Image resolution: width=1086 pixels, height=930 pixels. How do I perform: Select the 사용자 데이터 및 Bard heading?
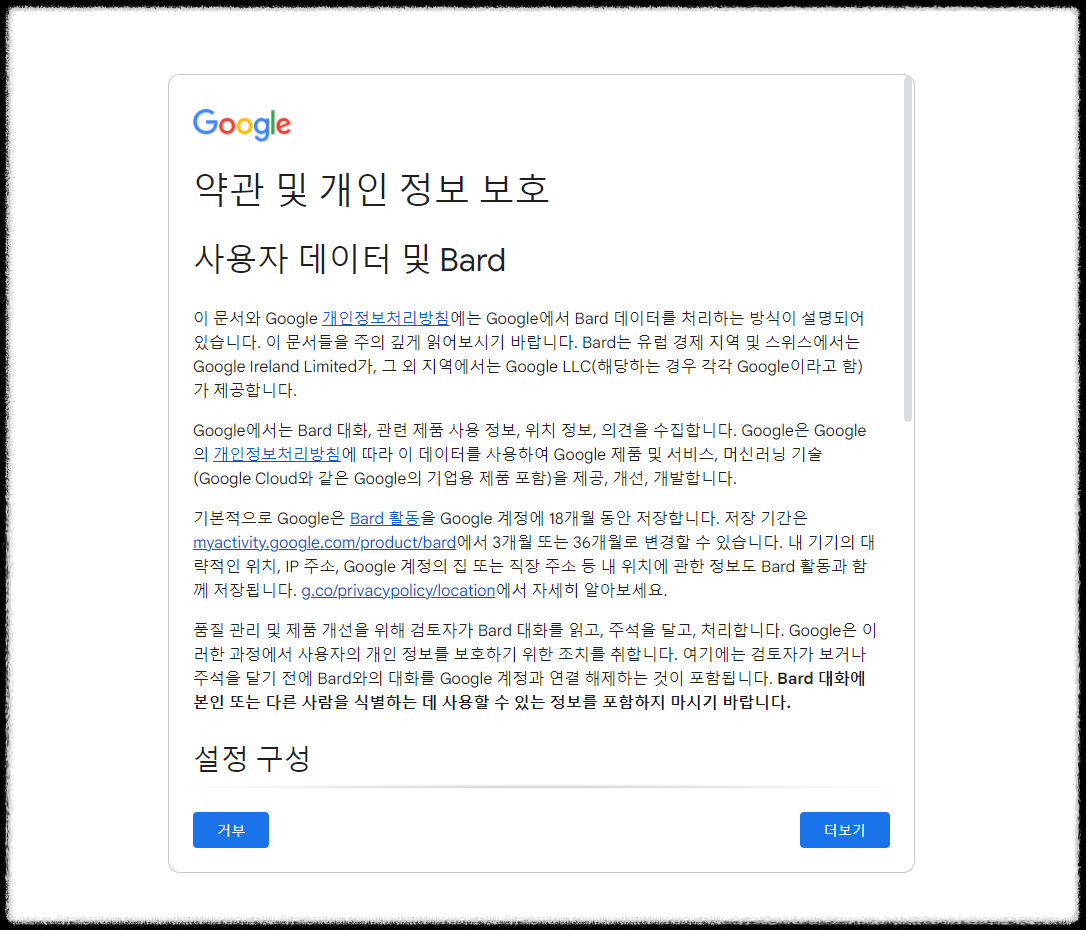(349, 259)
